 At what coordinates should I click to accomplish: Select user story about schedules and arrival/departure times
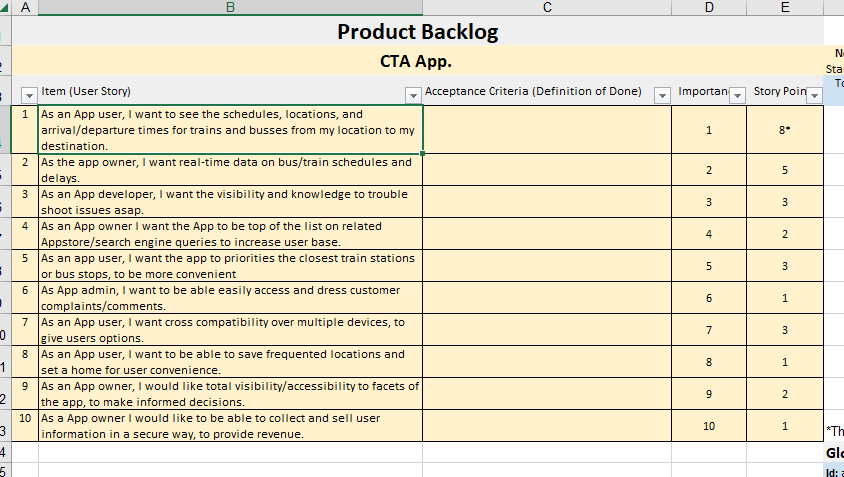coord(230,130)
